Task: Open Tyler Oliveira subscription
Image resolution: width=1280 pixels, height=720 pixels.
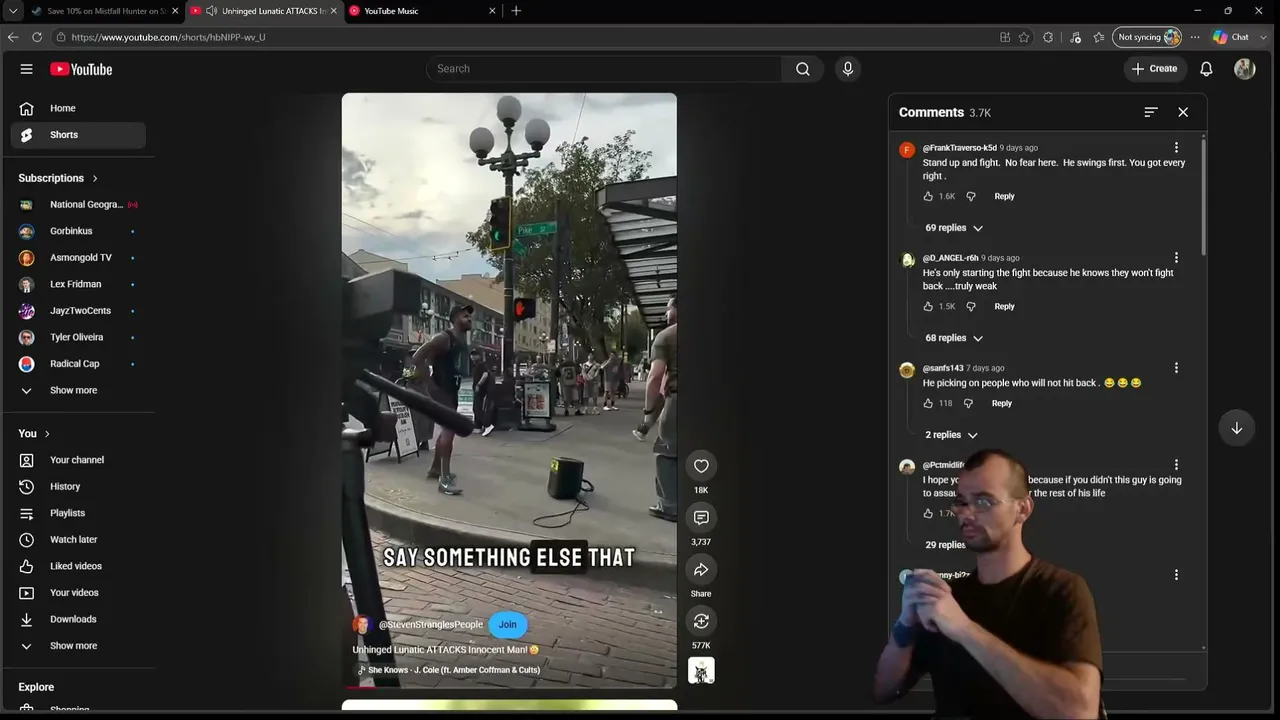Action: [78, 337]
